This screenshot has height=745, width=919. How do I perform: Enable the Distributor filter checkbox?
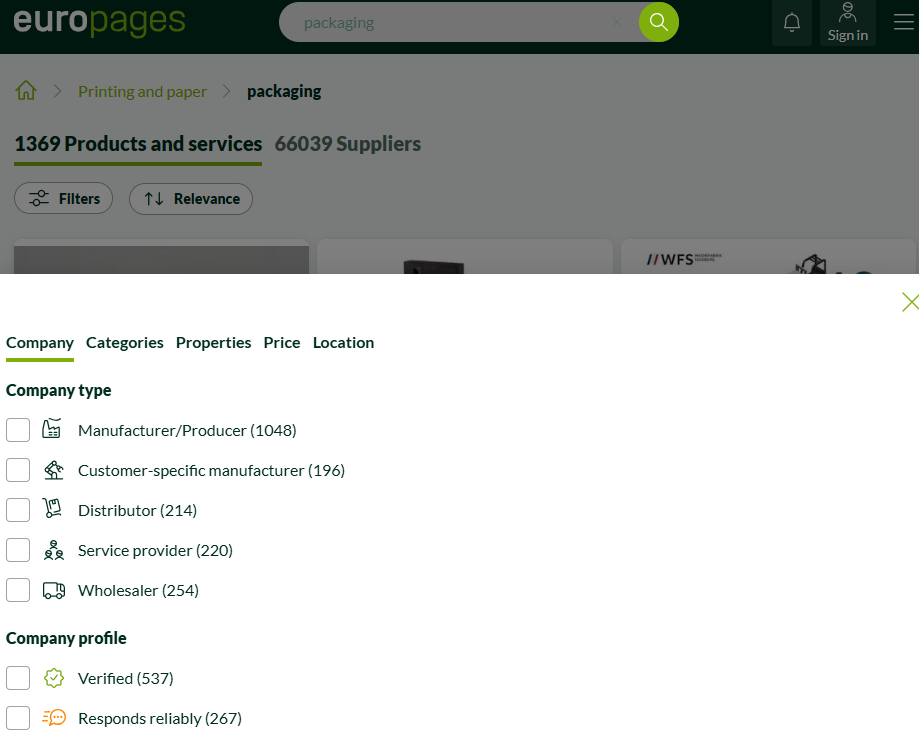[x=18, y=510]
